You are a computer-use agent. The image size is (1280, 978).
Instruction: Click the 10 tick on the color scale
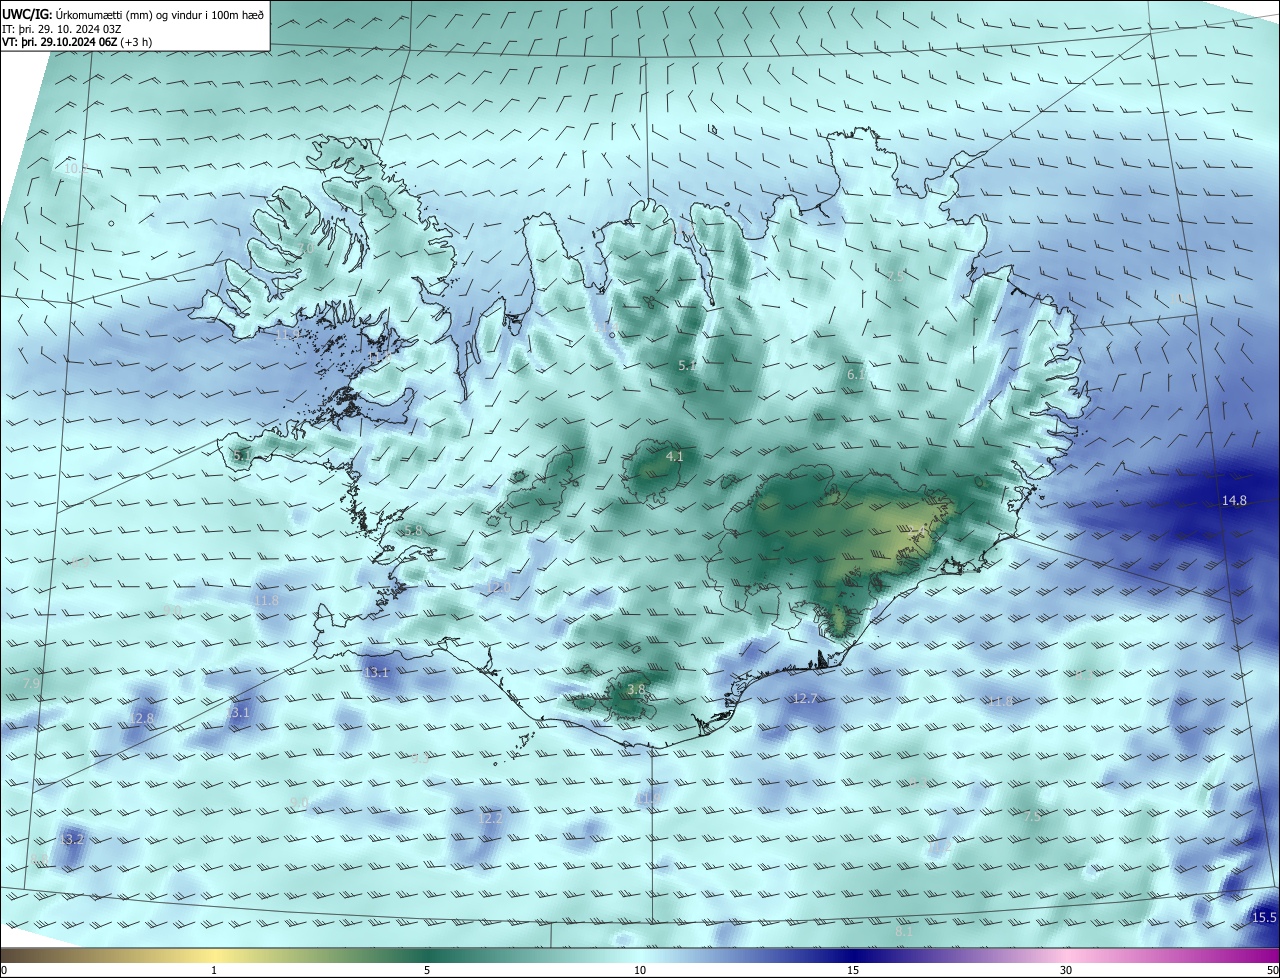tap(640, 970)
